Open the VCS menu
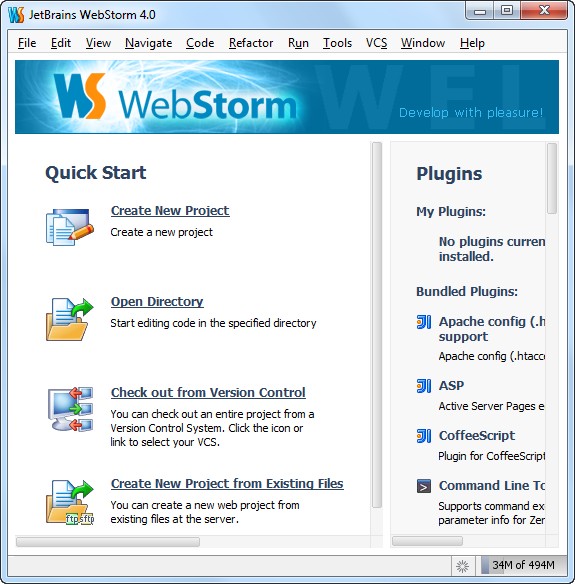The height and width of the screenshot is (584, 575). point(377,43)
